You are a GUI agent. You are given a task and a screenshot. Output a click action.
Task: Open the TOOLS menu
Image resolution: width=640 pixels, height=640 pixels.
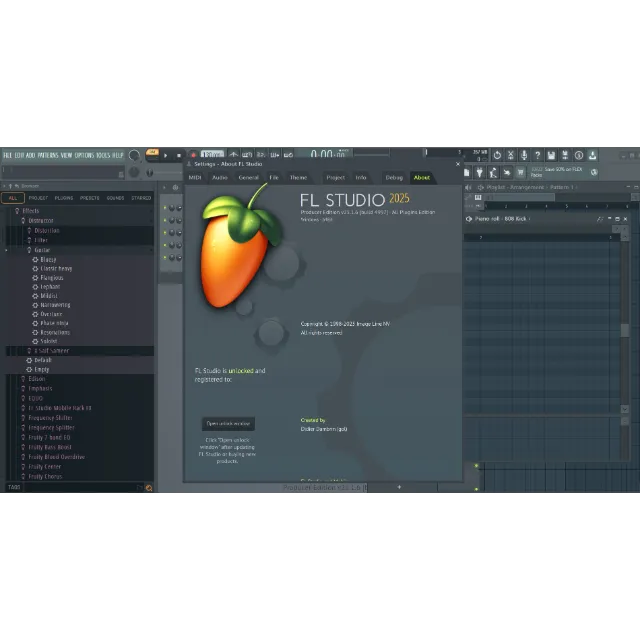coord(103,156)
